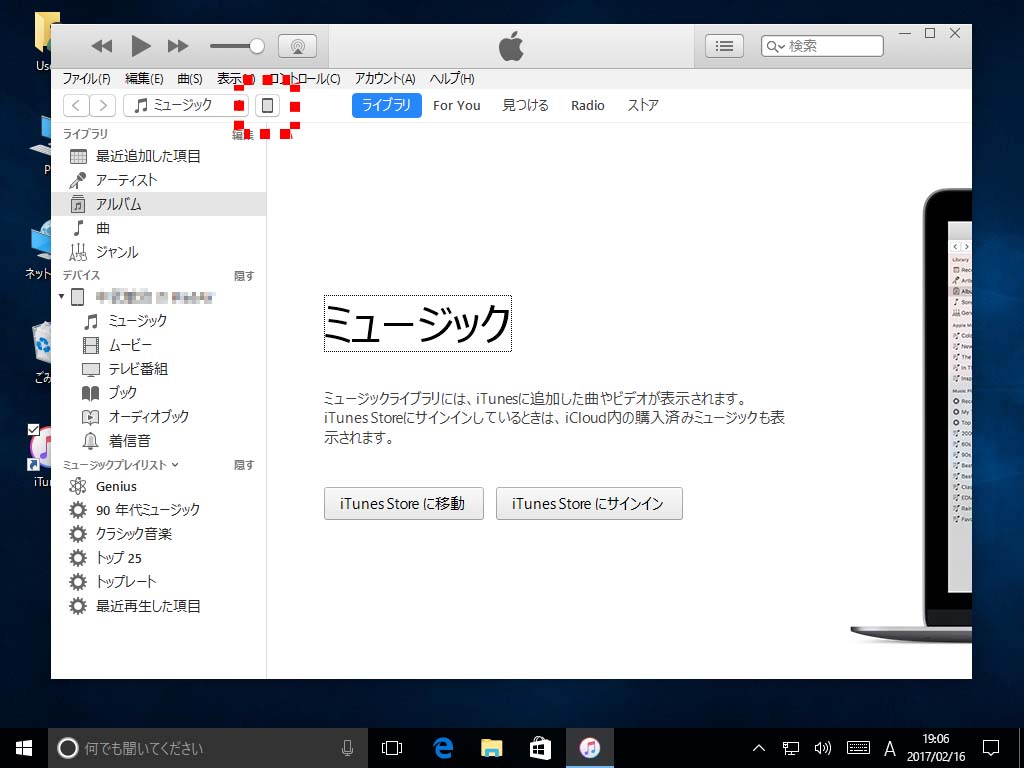Collapse the device tree triangle
Viewport: 1024px width, 768px height.
tap(62, 297)
